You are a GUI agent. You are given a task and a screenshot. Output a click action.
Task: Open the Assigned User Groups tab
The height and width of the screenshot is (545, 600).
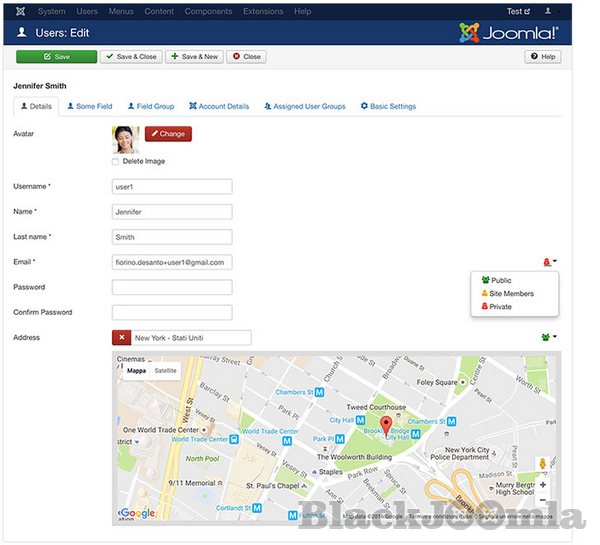pos(305,106)
